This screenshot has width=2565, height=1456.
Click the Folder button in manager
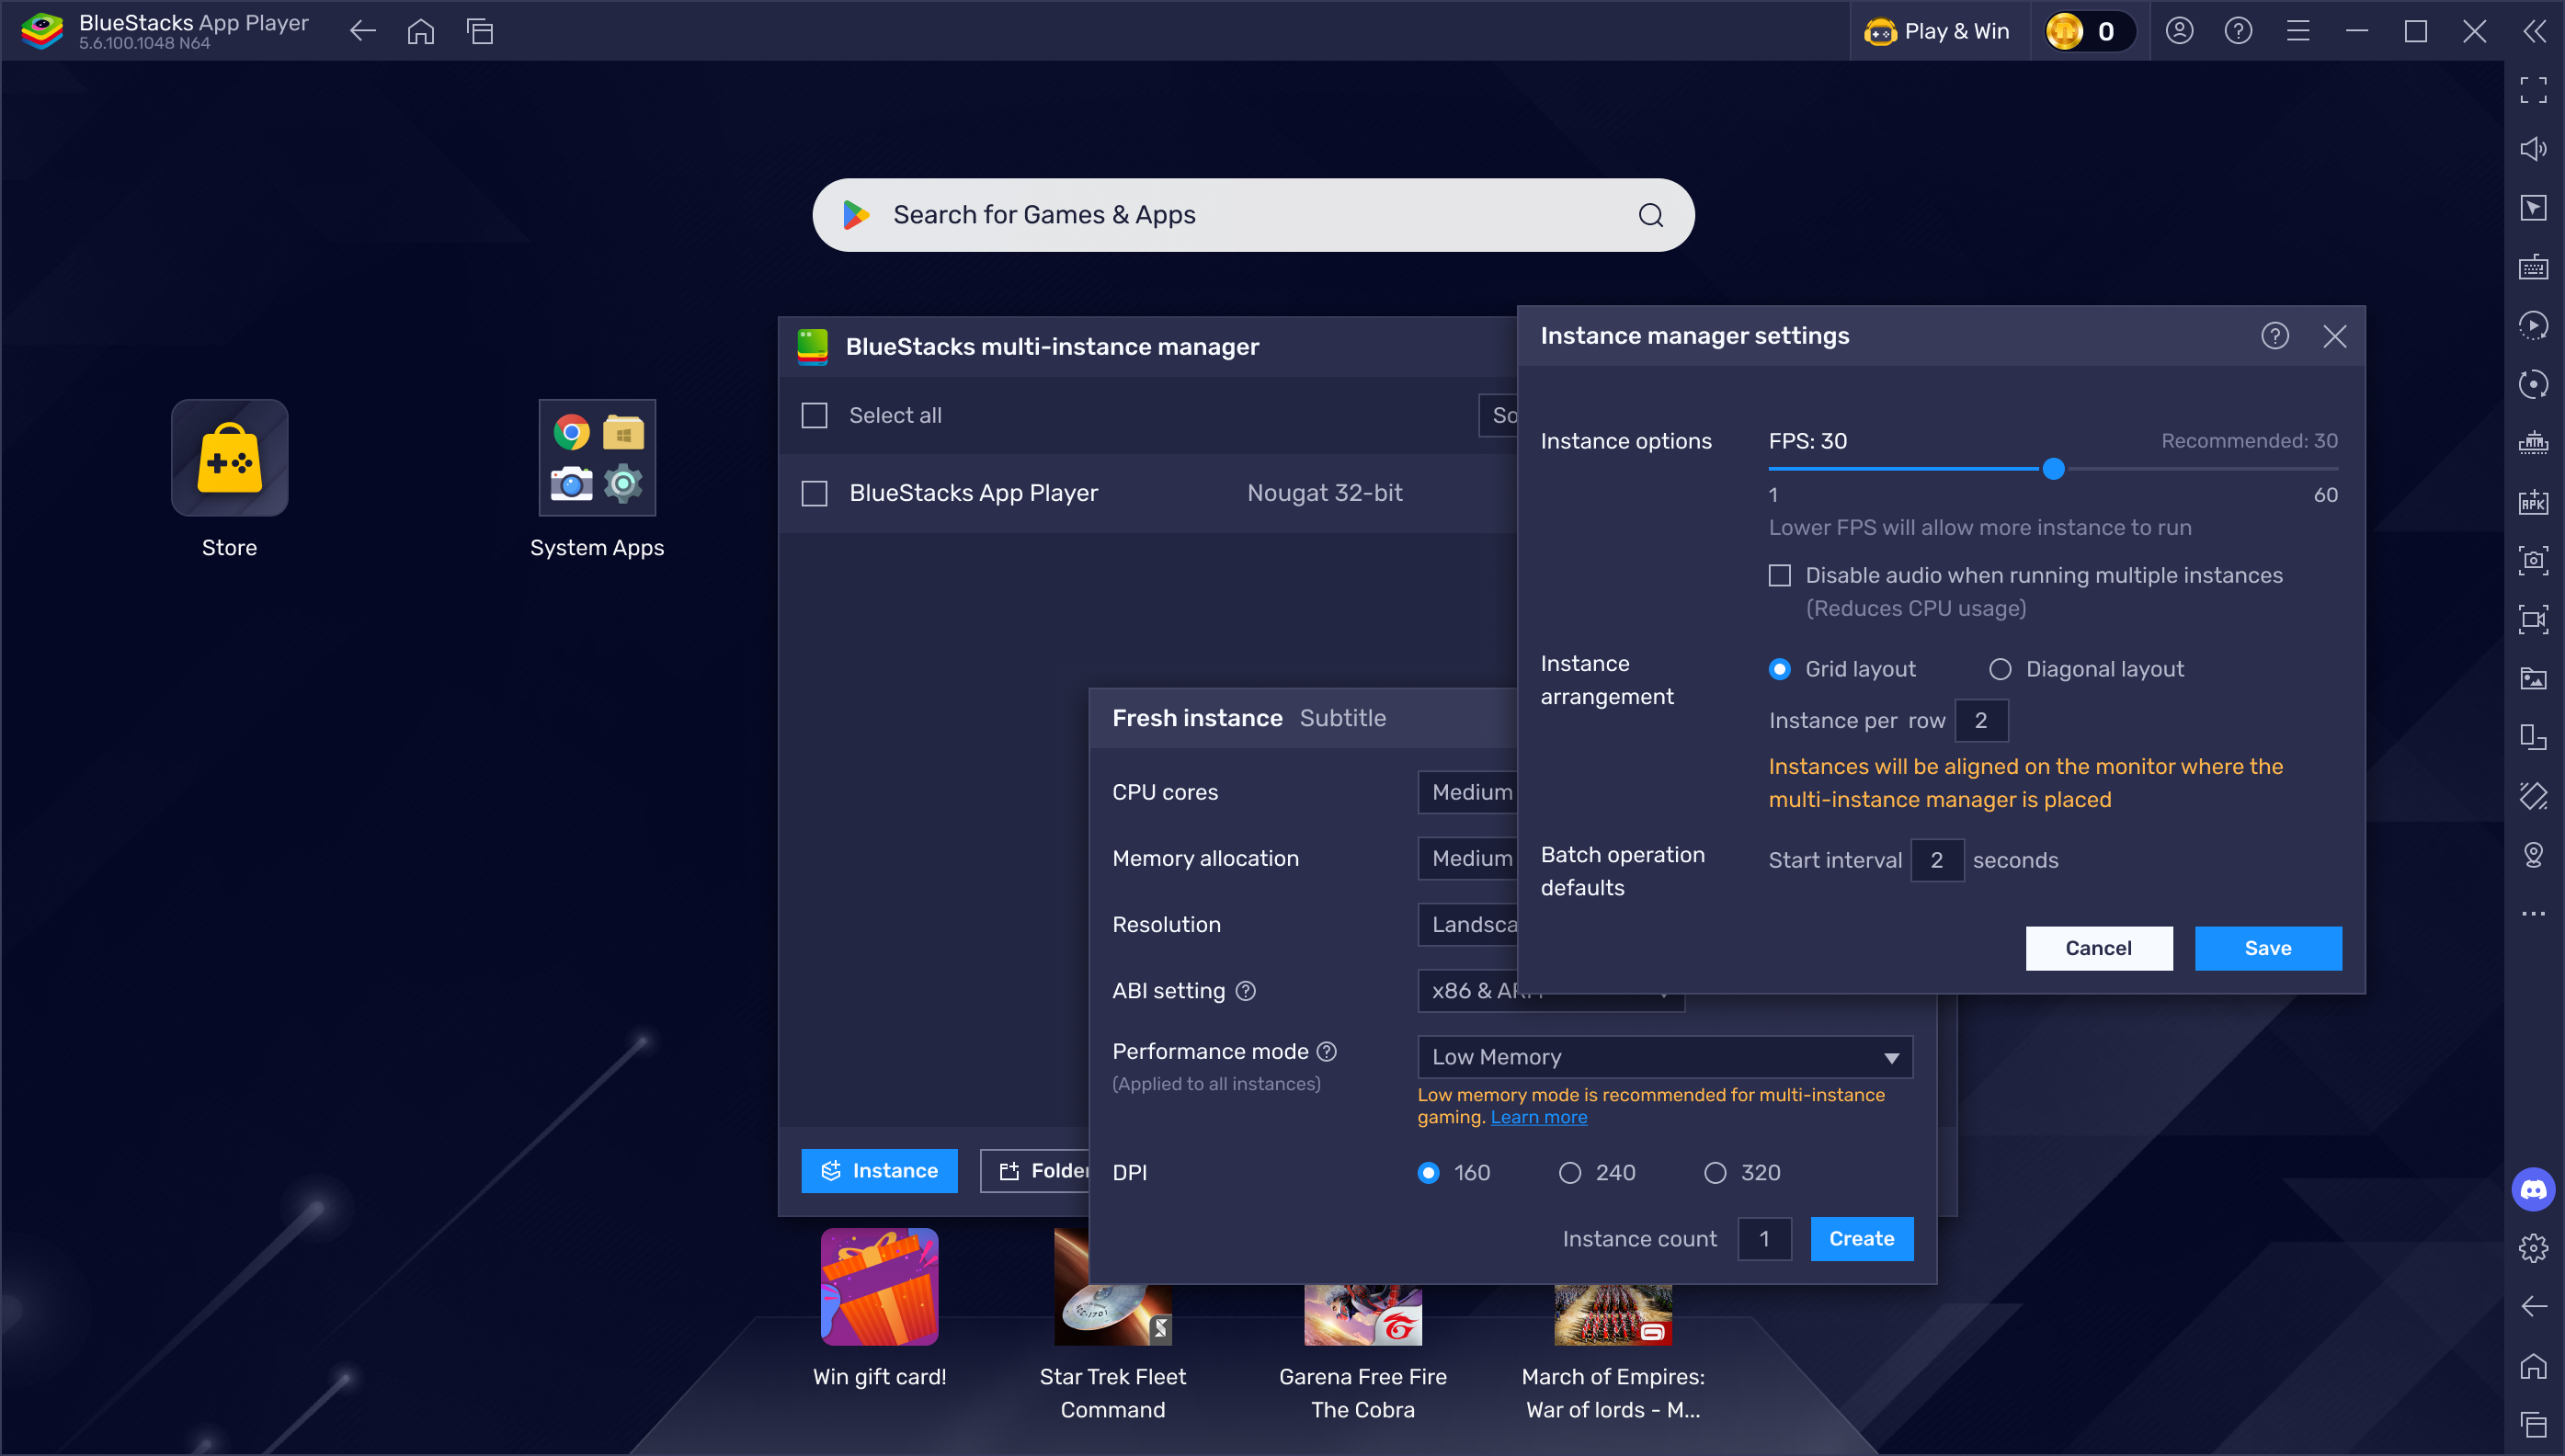[1035, 1171]
